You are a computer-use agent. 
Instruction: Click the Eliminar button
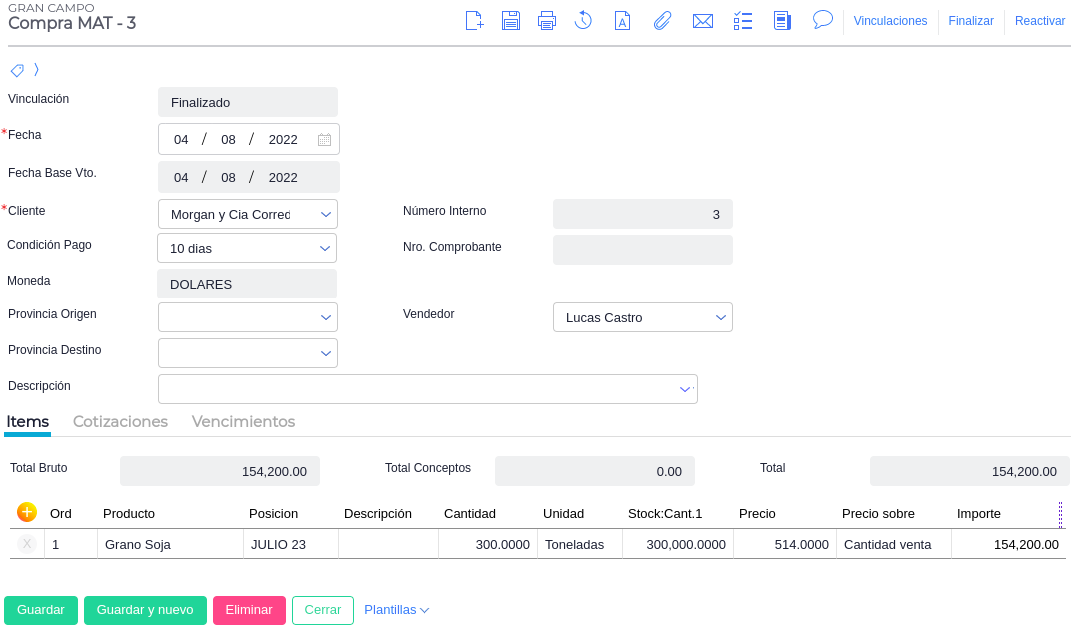(249, 610)
